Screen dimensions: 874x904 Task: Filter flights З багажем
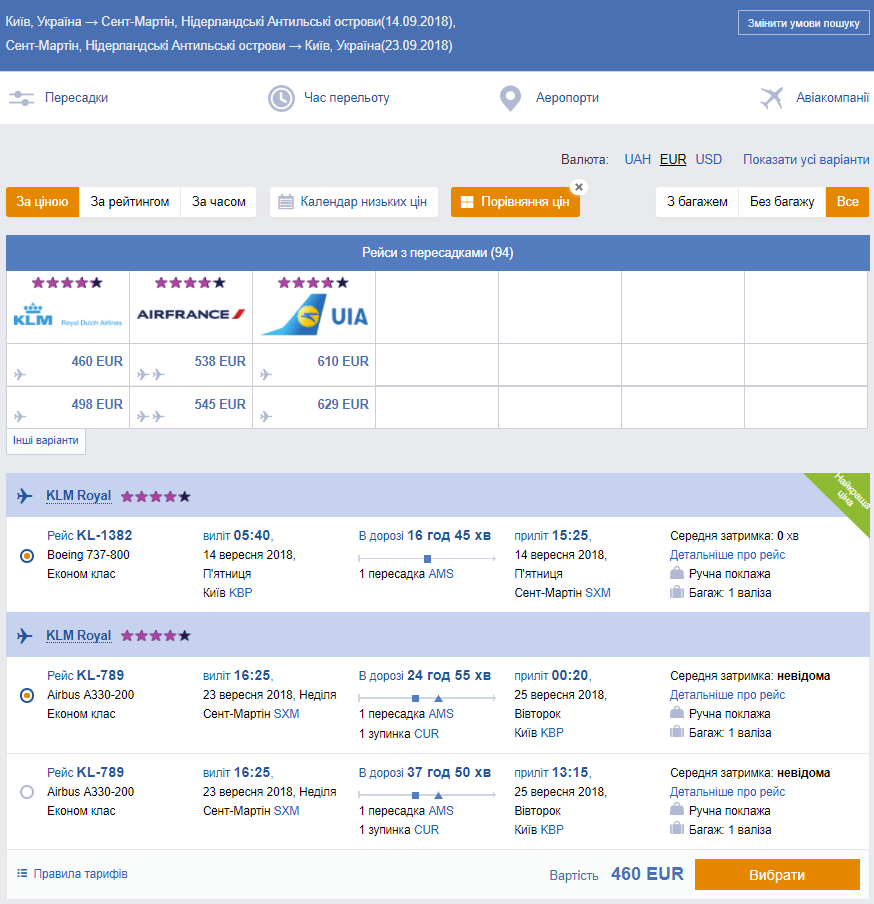pyautogui.click(x=697, y=202)
